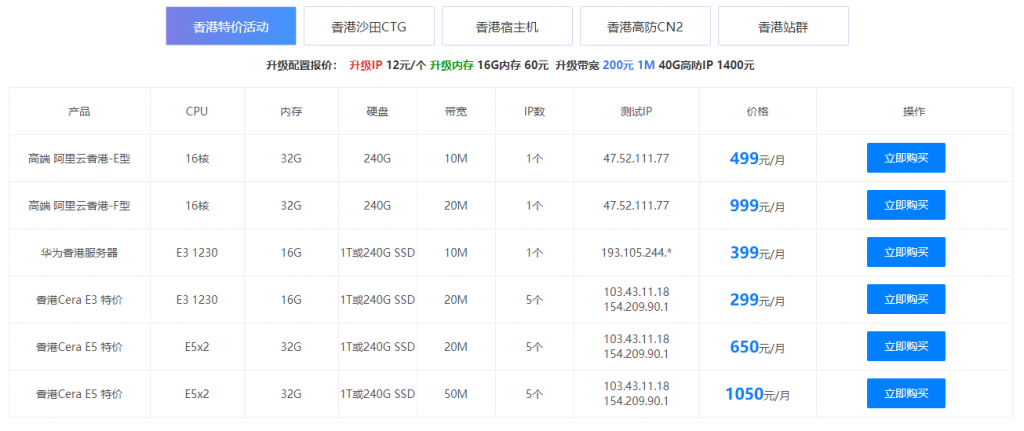The image size is (1024, 431).
Task: Click 立即购买 for the 999元/月 plan
Action: 906,205
